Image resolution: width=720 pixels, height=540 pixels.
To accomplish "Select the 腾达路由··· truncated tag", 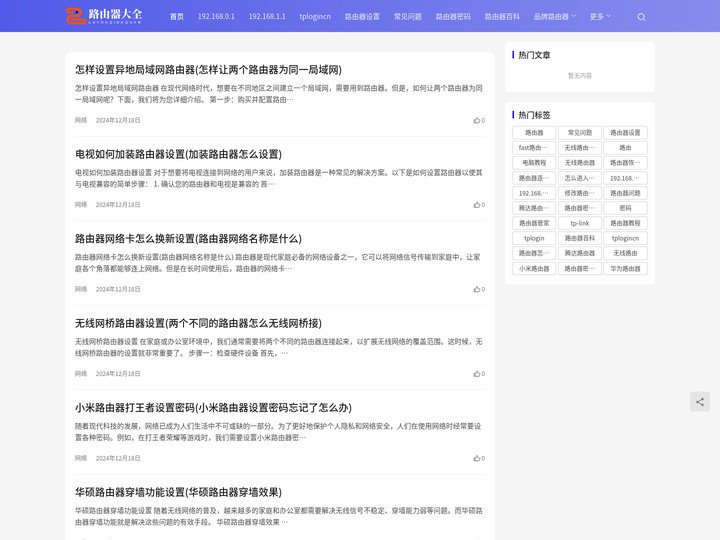I will [534, 208].
